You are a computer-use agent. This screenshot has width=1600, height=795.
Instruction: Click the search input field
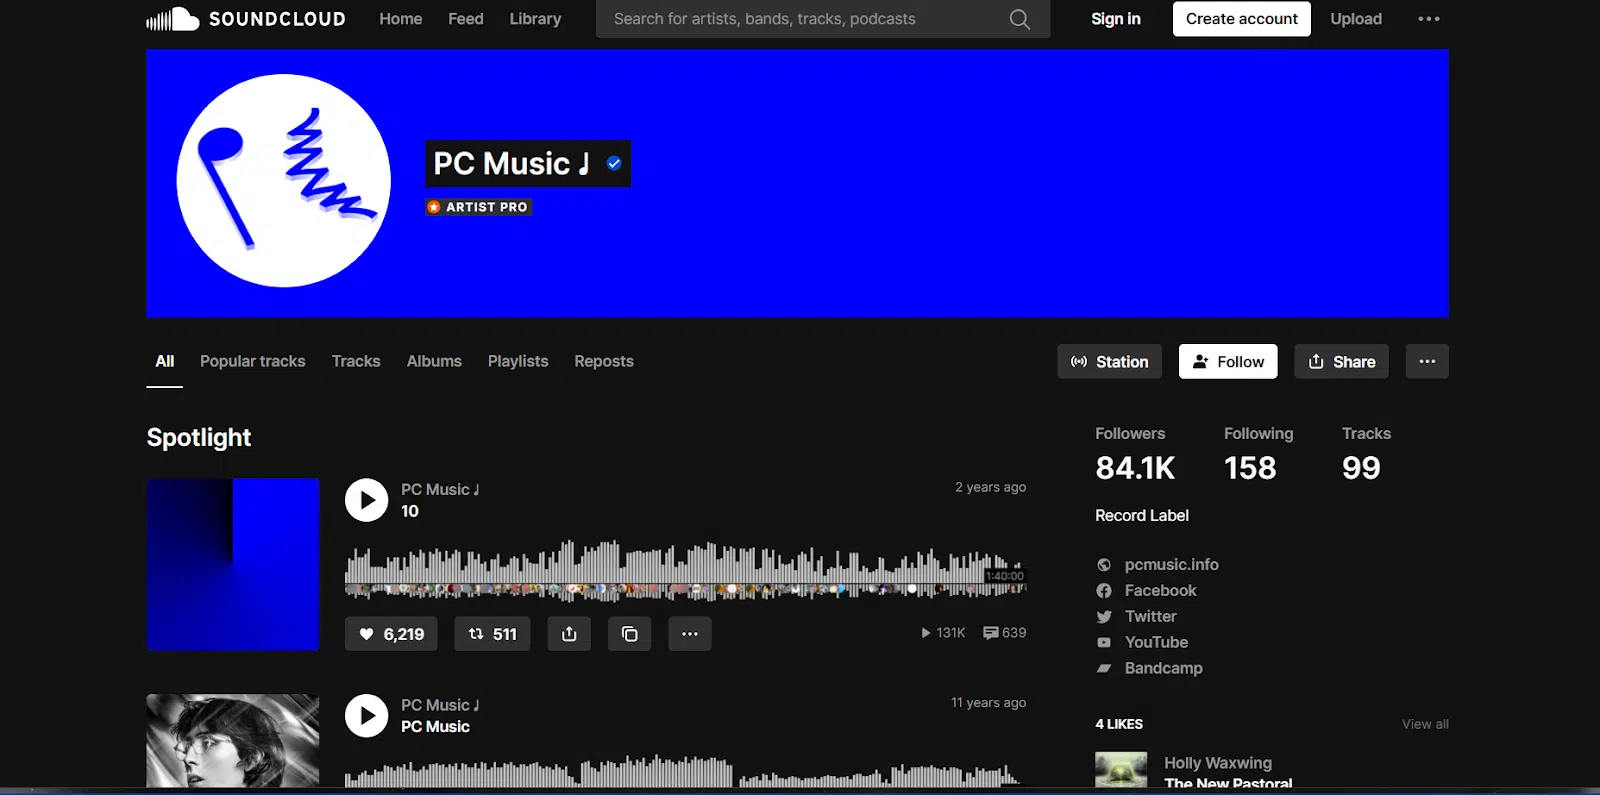(x=805, y=19)
